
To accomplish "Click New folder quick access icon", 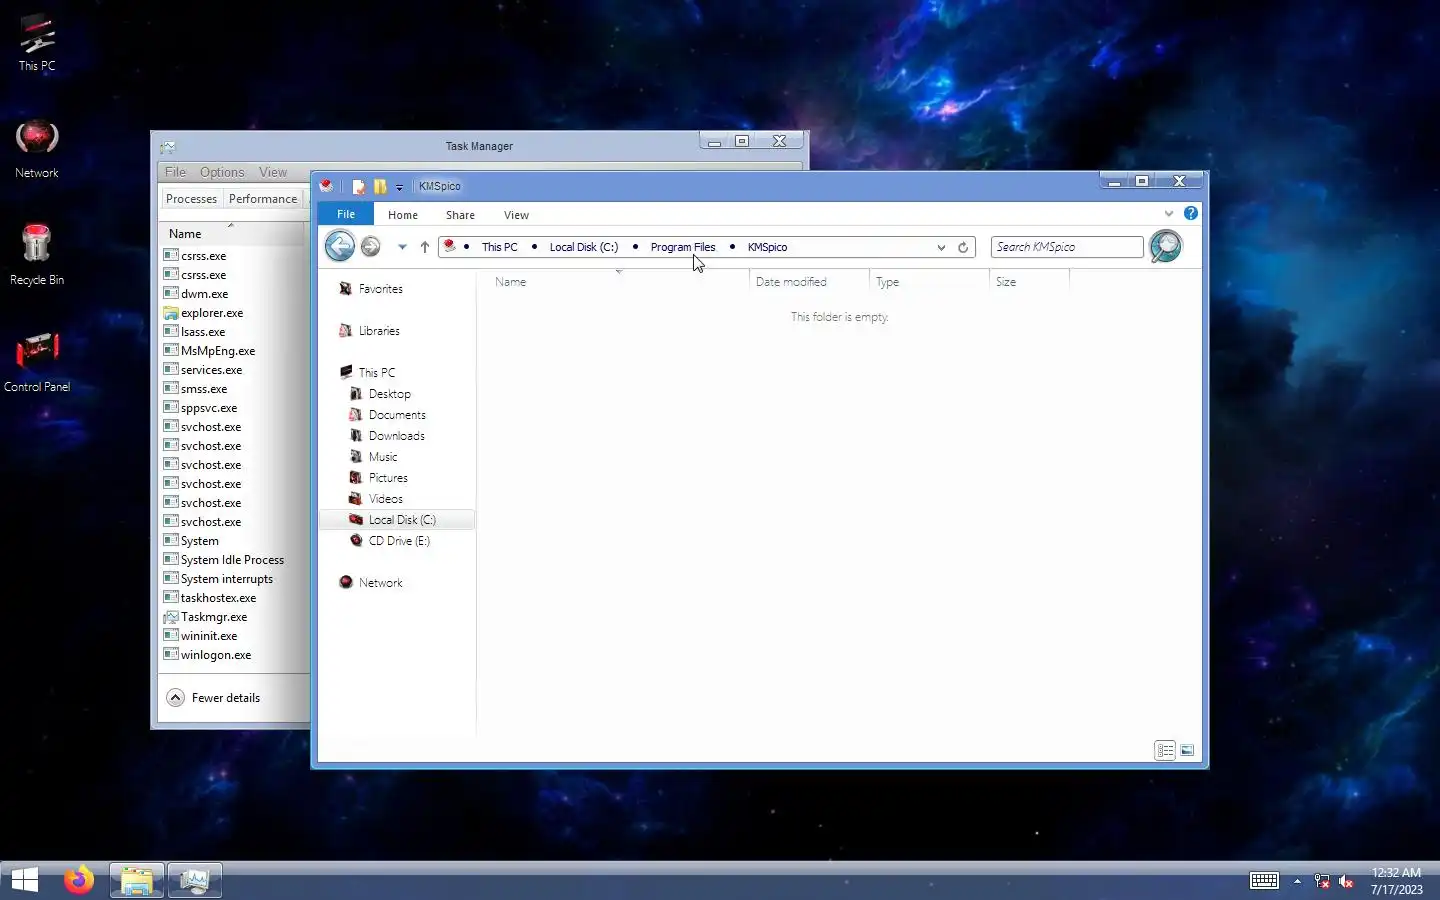I will [380, 186].
